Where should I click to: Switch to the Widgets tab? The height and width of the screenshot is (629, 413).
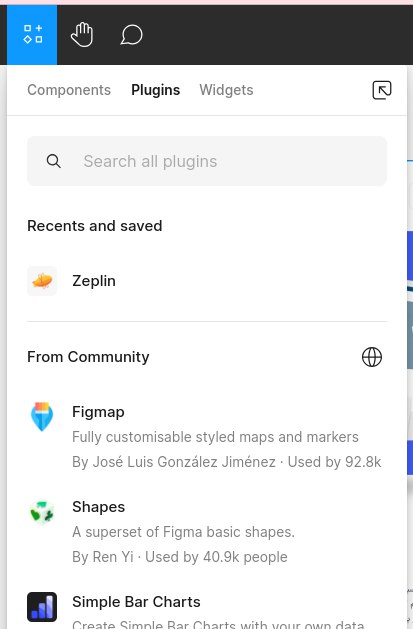(226, 90)
